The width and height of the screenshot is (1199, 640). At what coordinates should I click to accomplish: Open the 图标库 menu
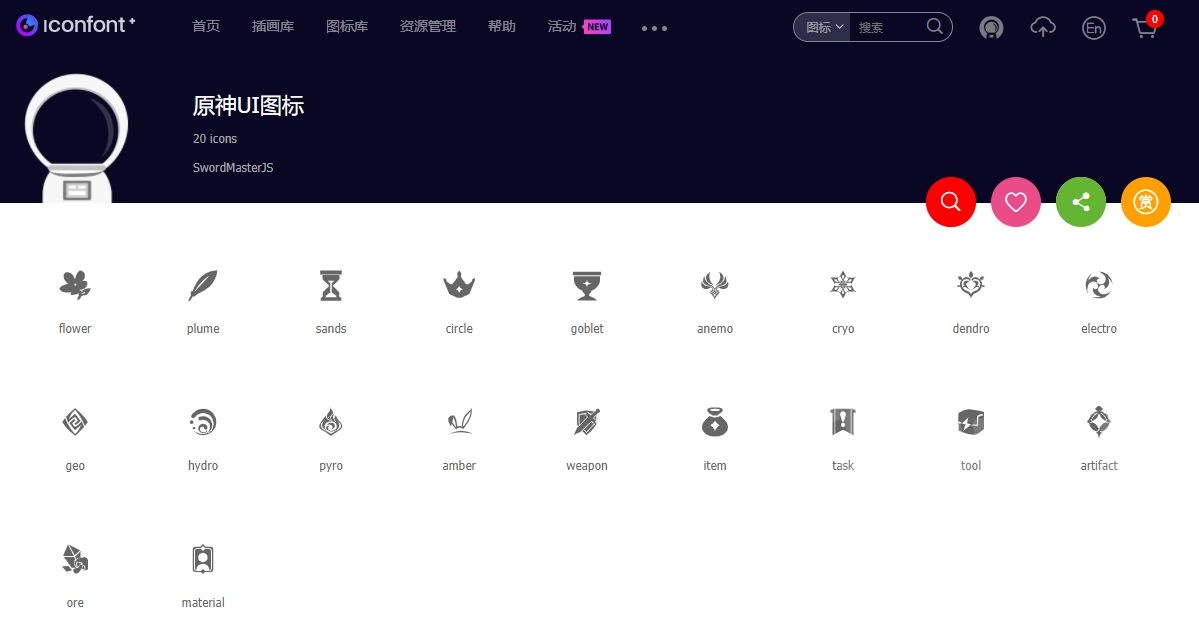coord(347,27)
